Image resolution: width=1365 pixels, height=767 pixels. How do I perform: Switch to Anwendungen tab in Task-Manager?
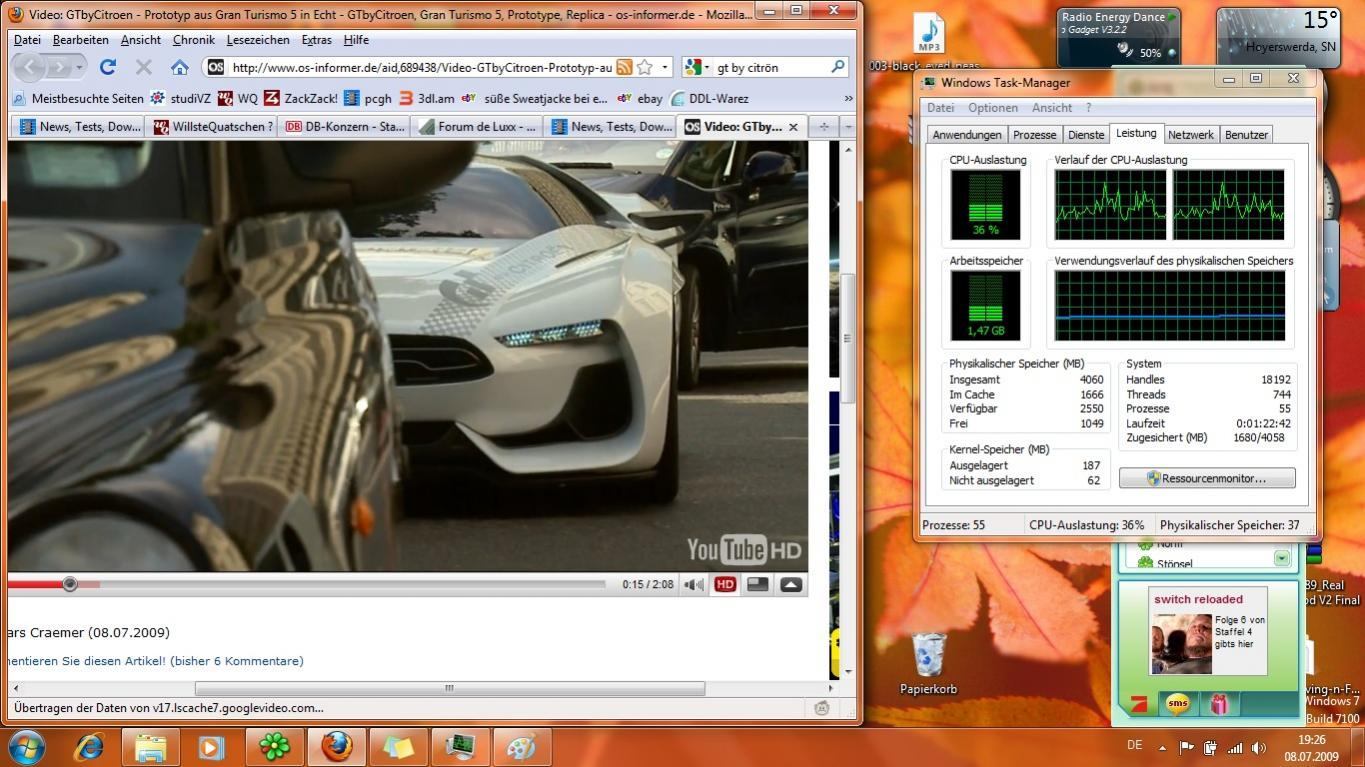coord(966,135)
